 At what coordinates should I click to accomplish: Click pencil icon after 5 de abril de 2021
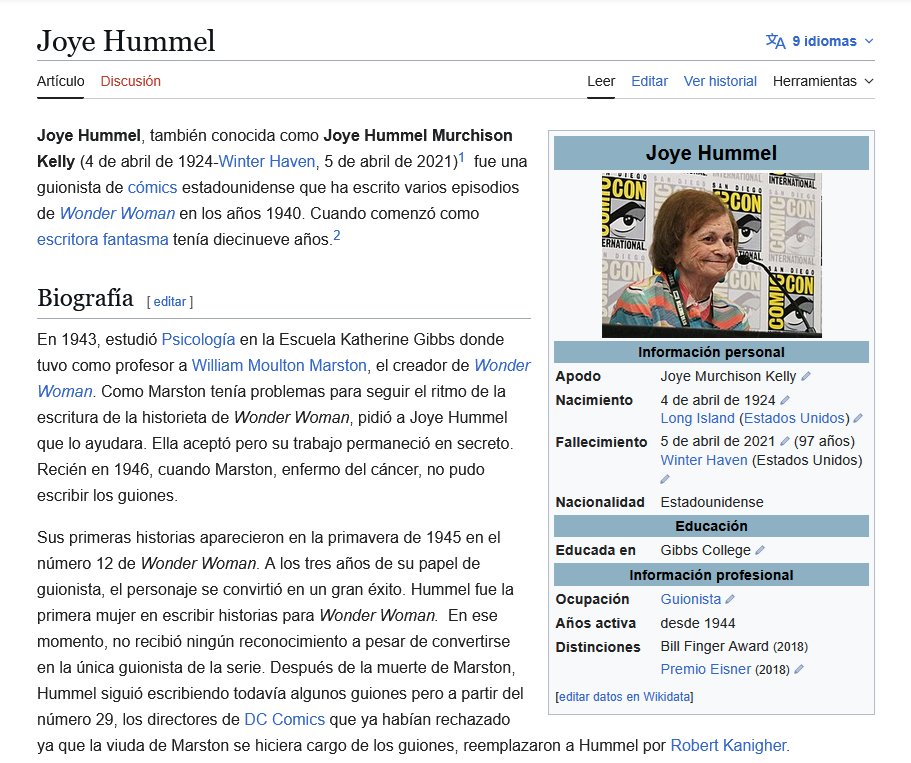784,442
